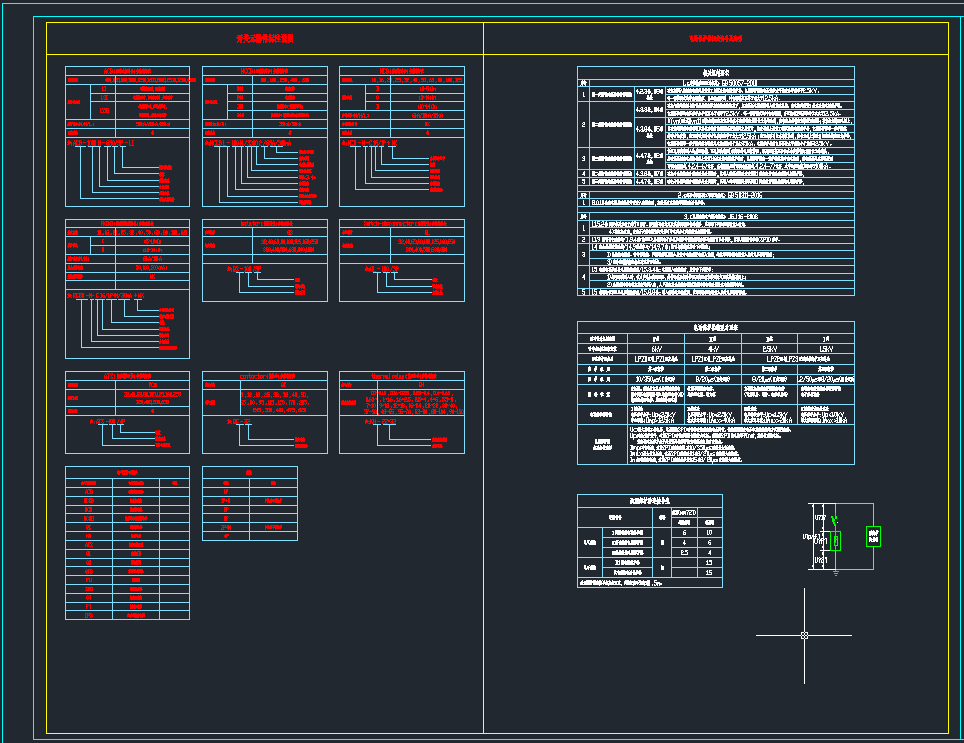Select the RCBO table title
964x743 pixels.
tap(127, 223)
